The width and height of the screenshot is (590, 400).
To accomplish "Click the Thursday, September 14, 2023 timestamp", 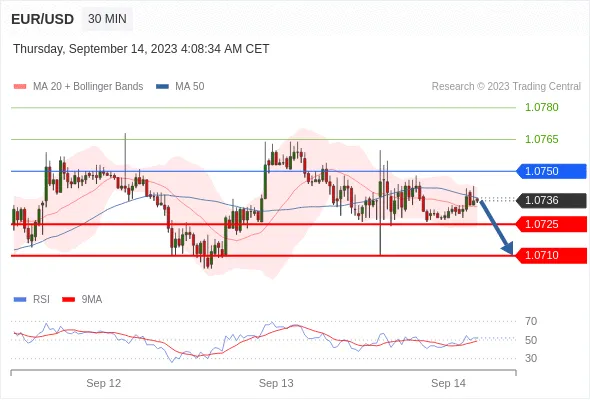I will click(141, 49).
